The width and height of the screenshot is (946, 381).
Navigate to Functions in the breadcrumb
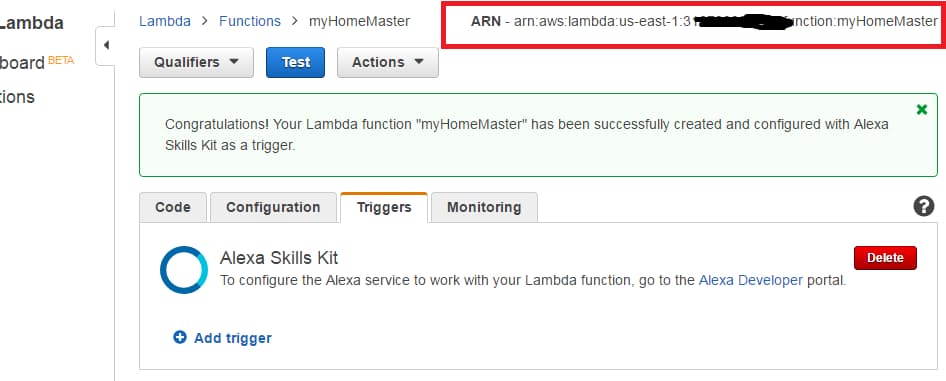click(250, 21)
